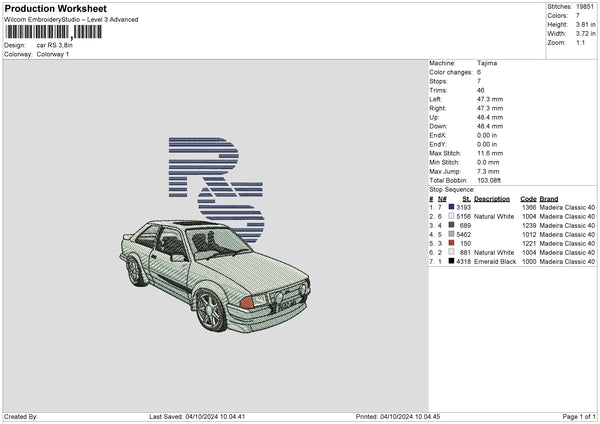The image size is (600, 424).
Task: Click the 'Page 1 of 1' footer text
Action: point(579,417)
